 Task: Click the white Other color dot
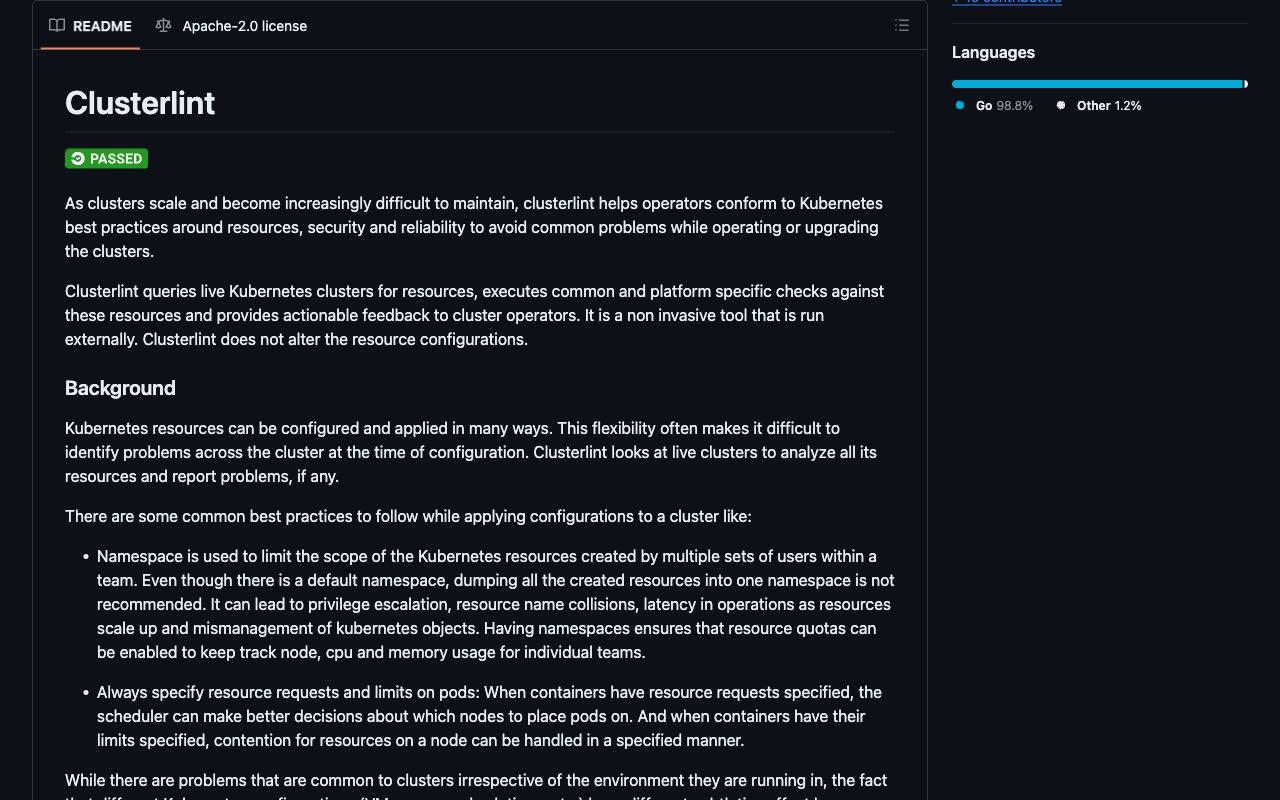tap(1061, 105)
